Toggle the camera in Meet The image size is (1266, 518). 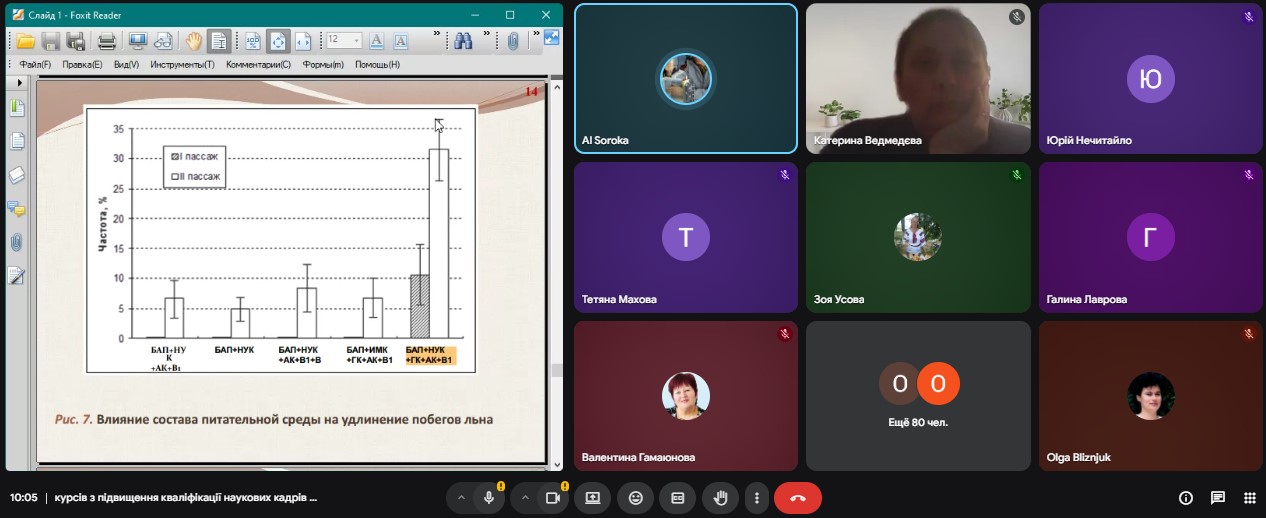click(552, 497)
